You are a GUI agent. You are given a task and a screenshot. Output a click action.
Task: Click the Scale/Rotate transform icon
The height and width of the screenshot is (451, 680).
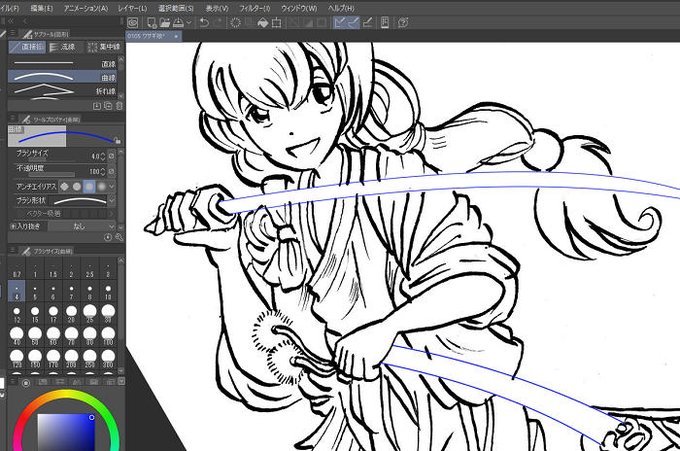[x=276, y=23]
